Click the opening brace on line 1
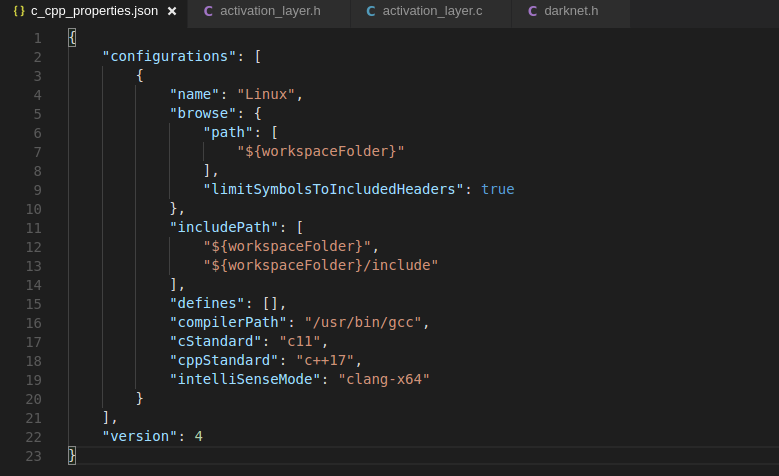This screenshot has width=779, height=476. pos(72,37)
